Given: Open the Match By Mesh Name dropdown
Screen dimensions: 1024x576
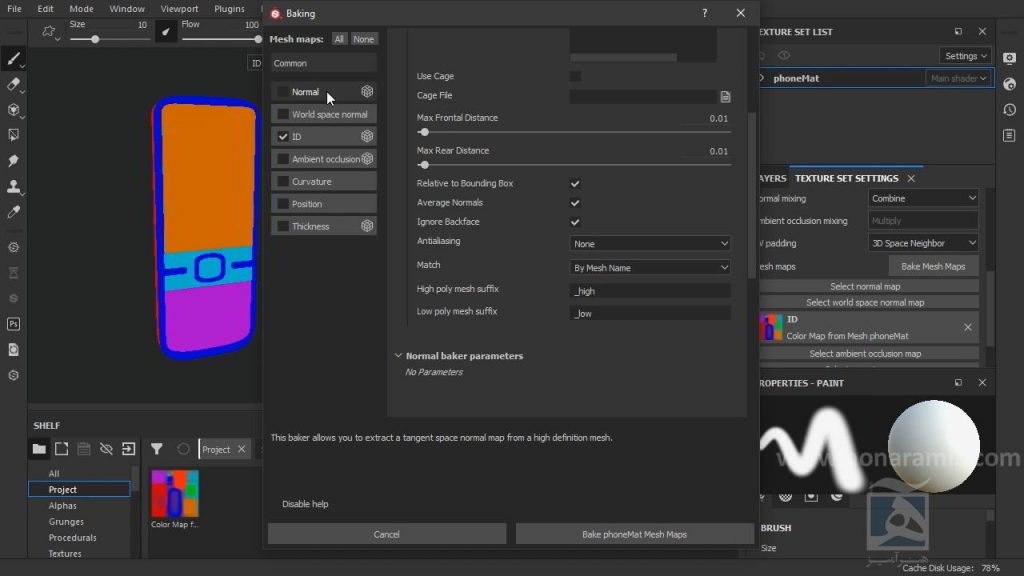Looking at the screenshot, I should (650, 268).
